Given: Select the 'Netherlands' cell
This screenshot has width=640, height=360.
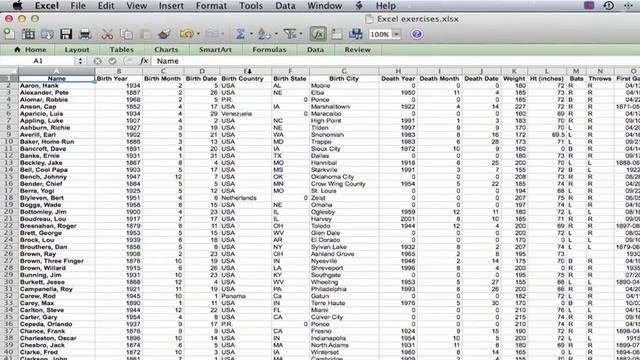Looking at the screenshot, I should click(x=246, y=198).
